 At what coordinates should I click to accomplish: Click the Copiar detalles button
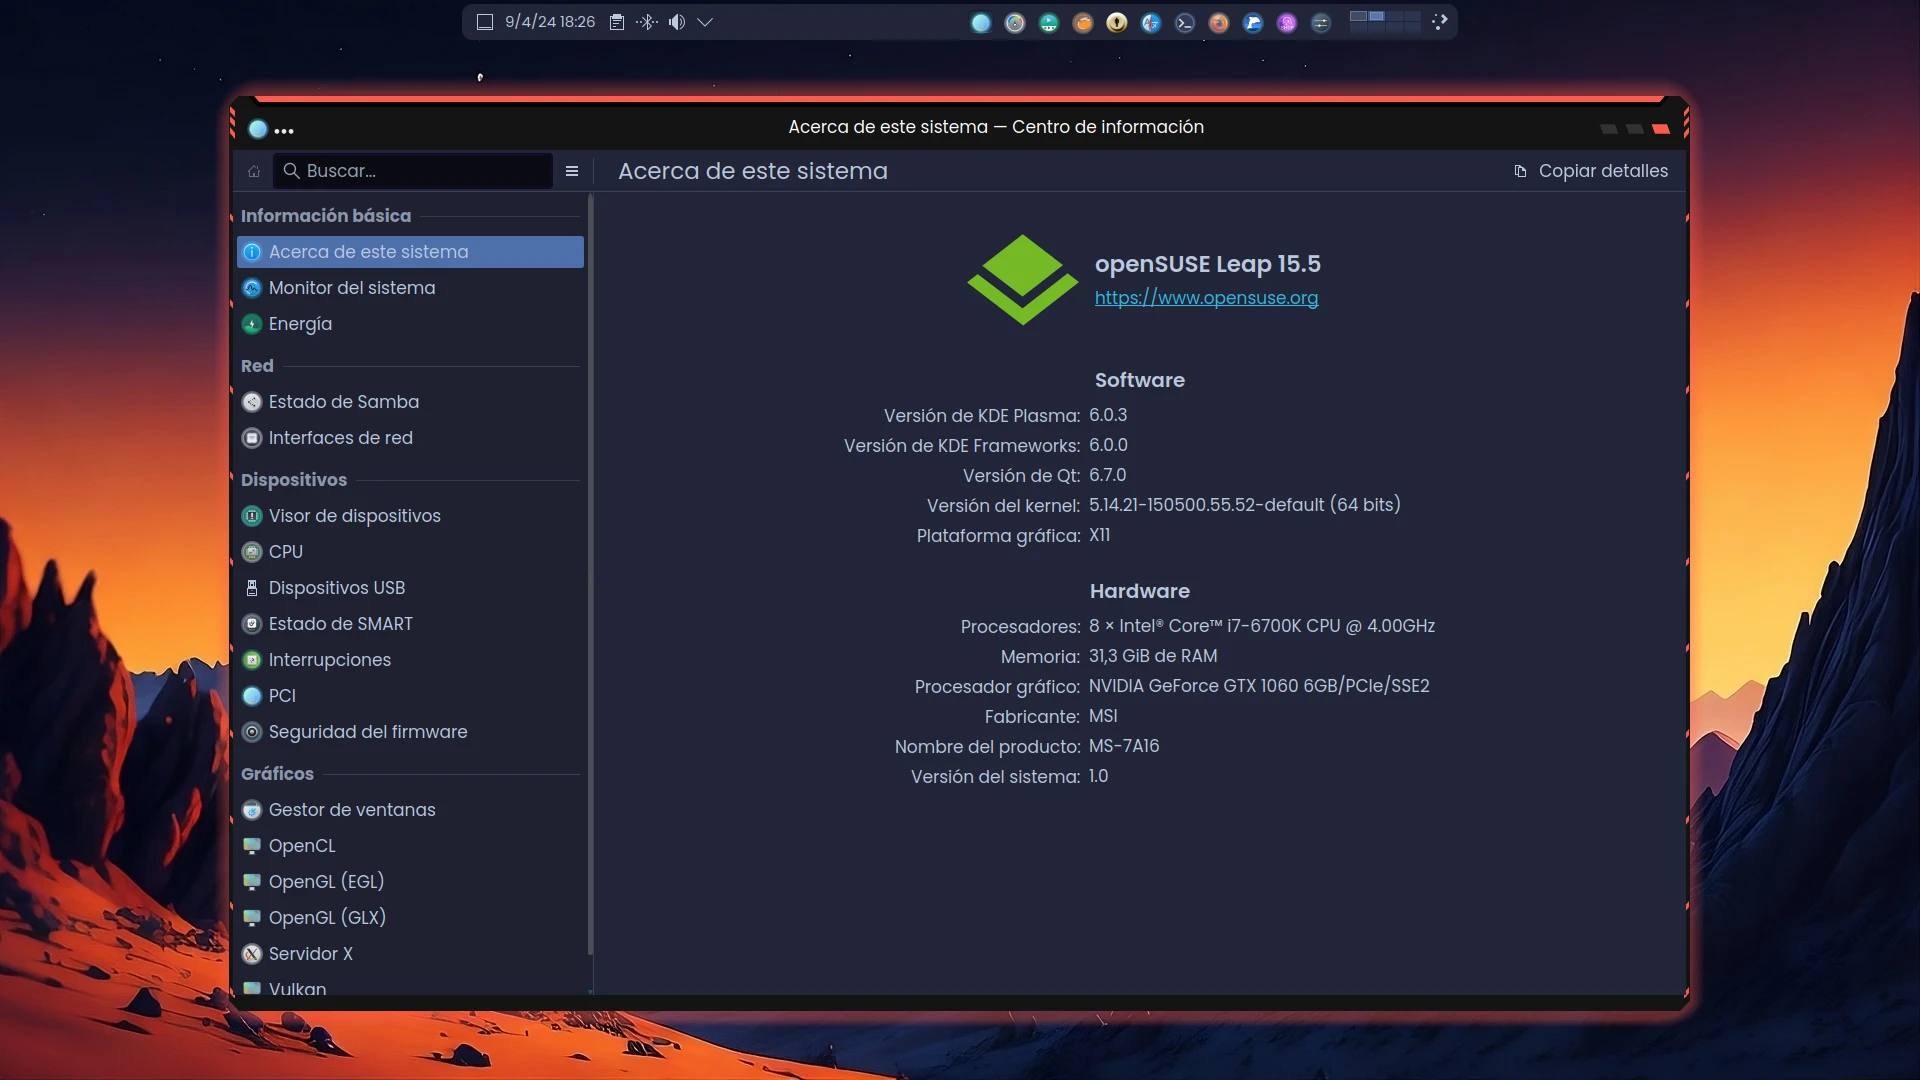coord(1591,171)
